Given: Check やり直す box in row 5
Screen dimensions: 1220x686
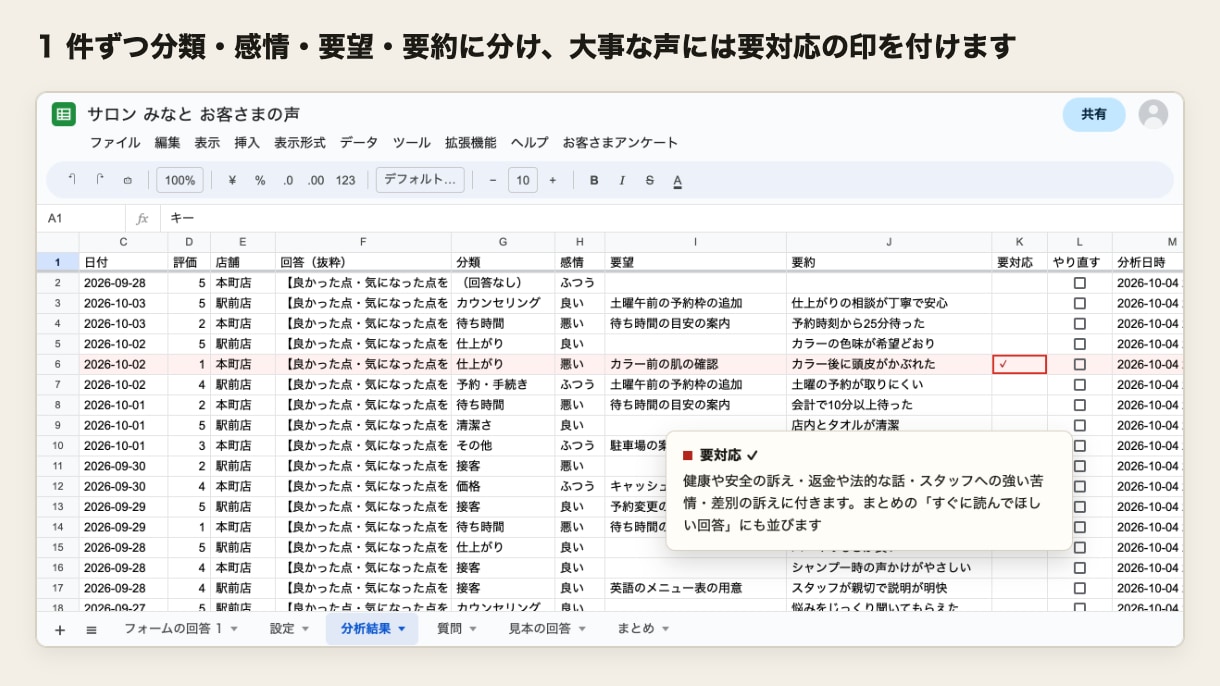Looking at the screenshot, I should pos(1079,344).
